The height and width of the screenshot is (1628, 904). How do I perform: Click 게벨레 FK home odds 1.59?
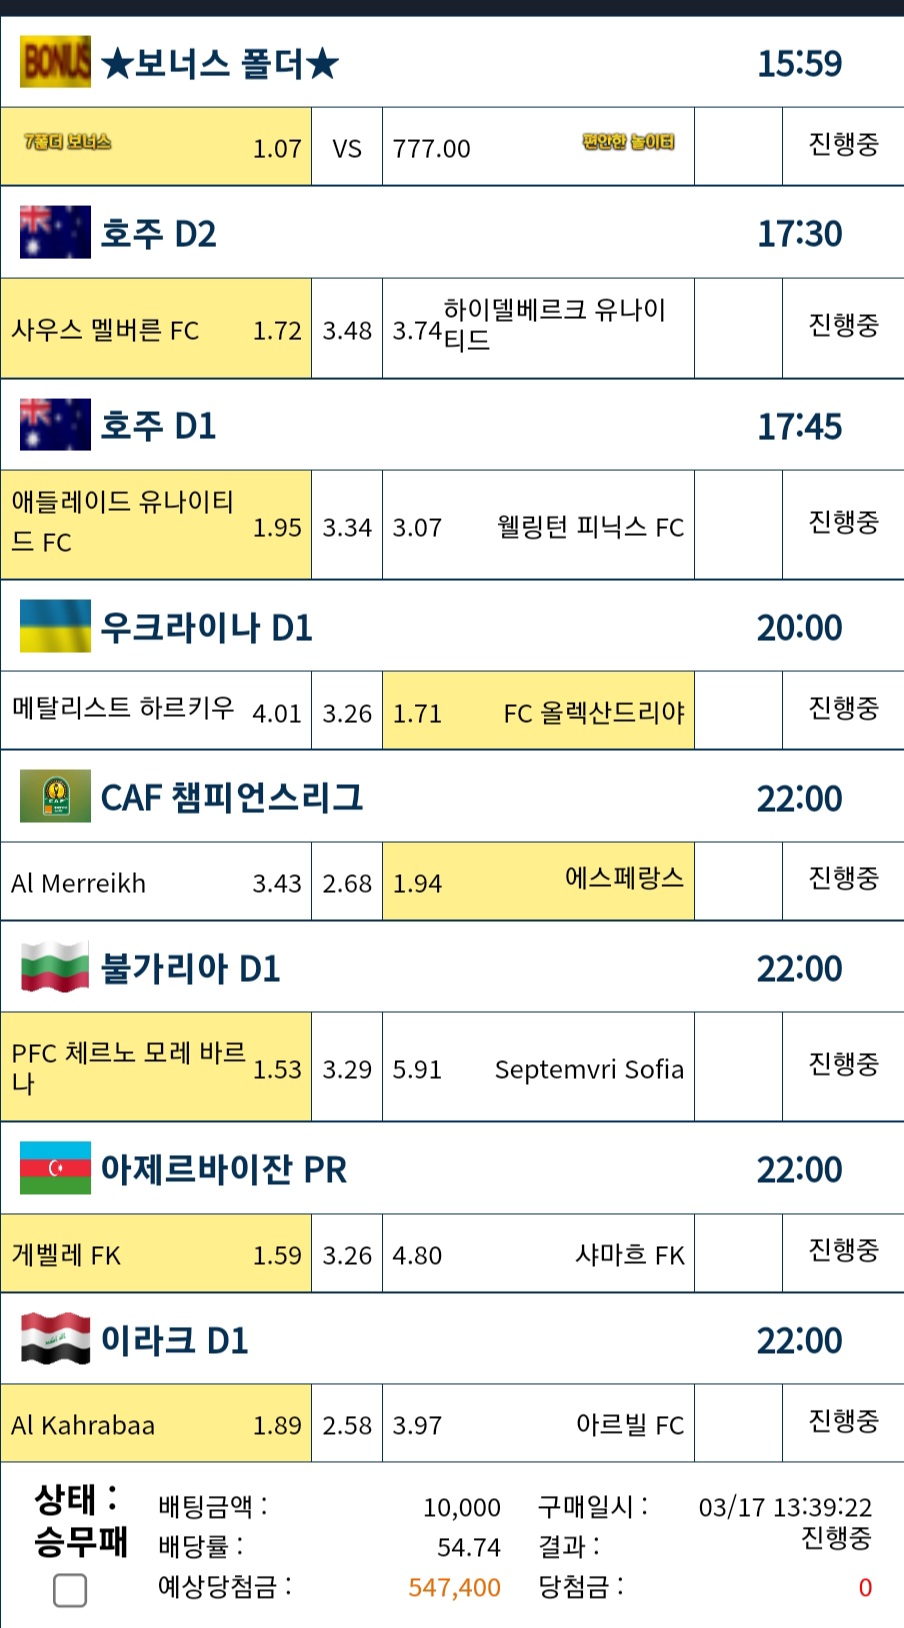coord(156,1254)
